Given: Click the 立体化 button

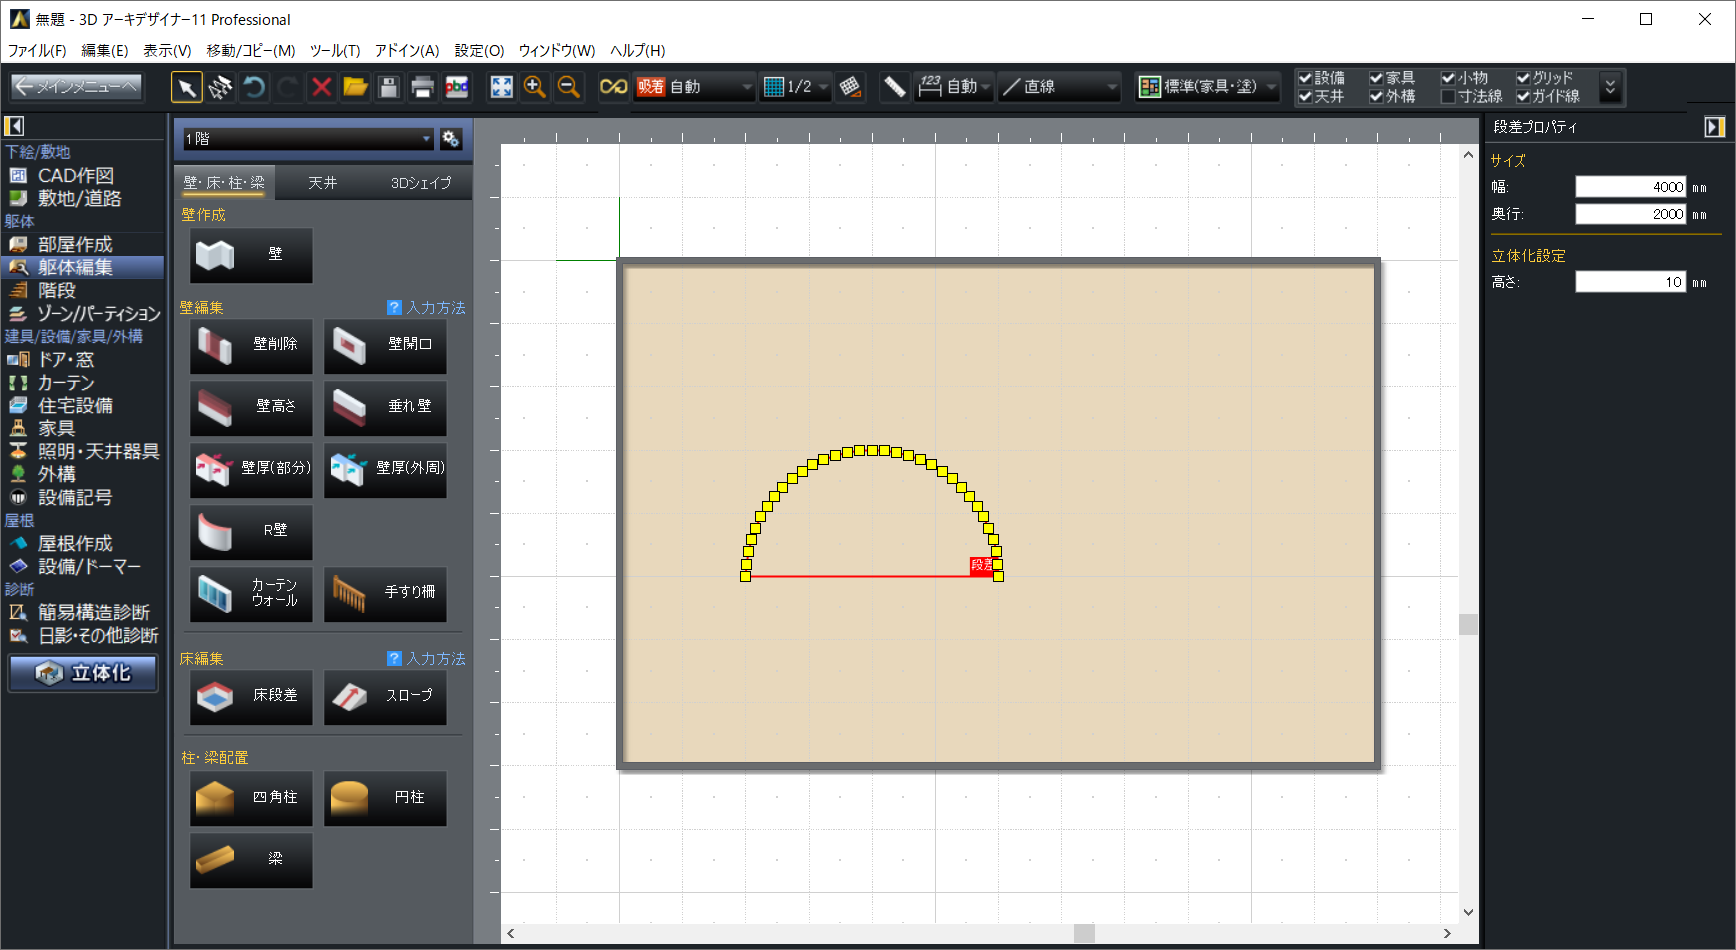Looking at the screenshot, I should [x=84, y=674].
